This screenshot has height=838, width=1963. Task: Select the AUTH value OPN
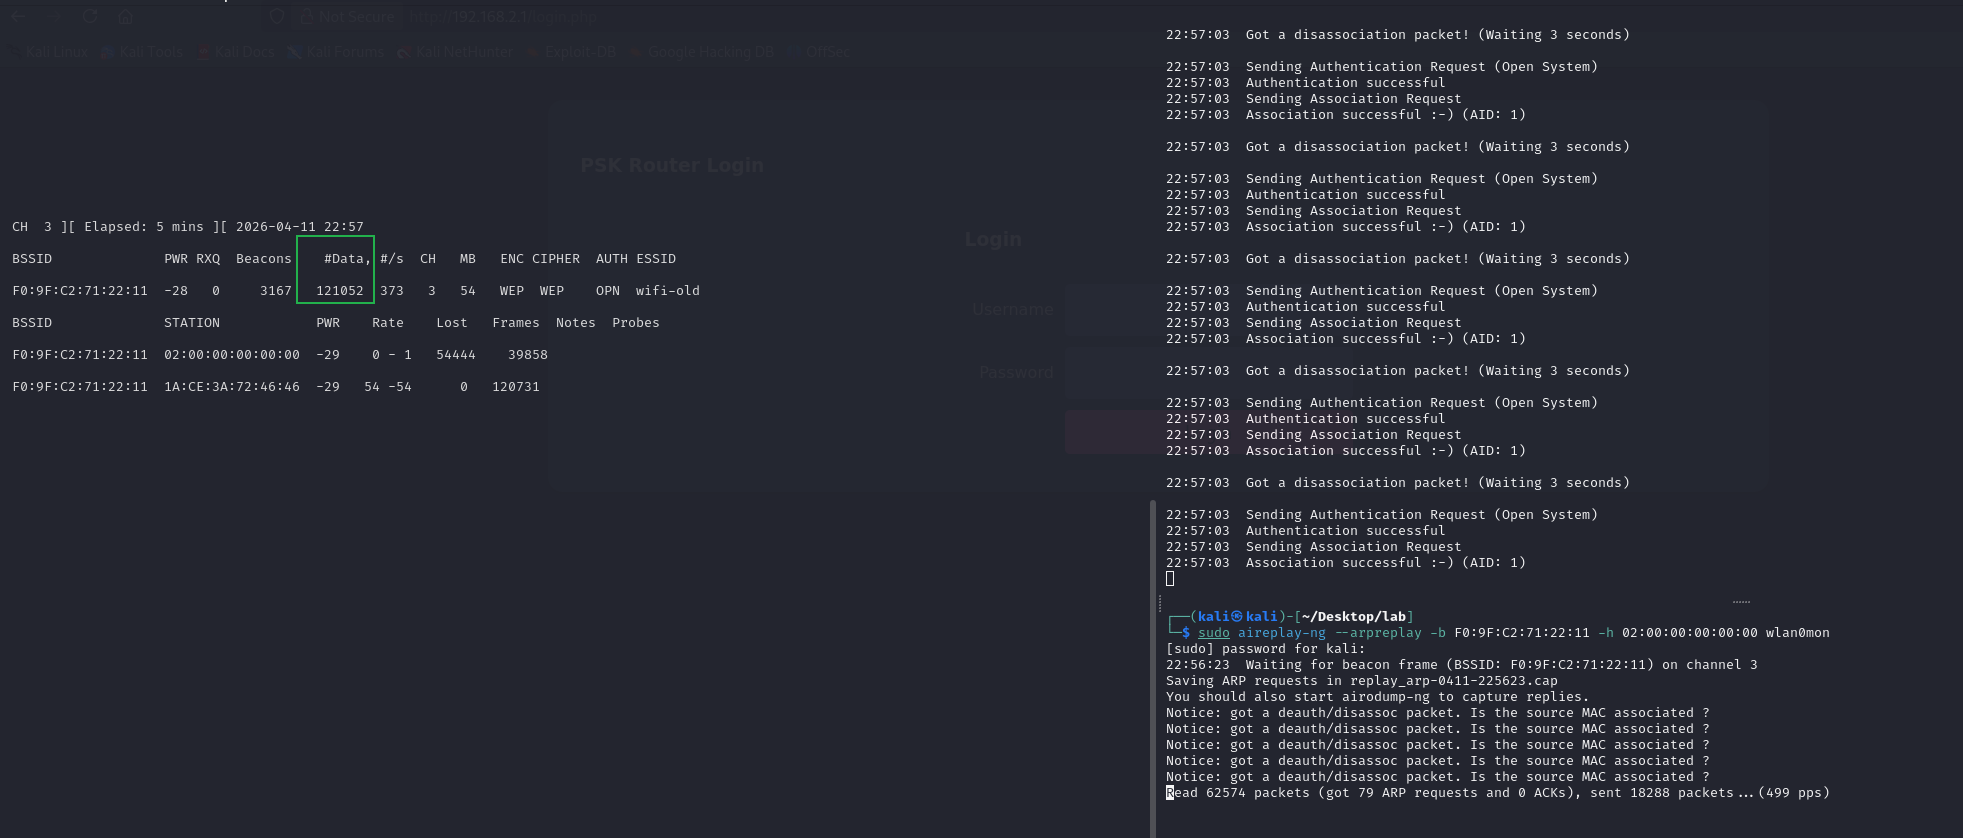tap(608, 291)
